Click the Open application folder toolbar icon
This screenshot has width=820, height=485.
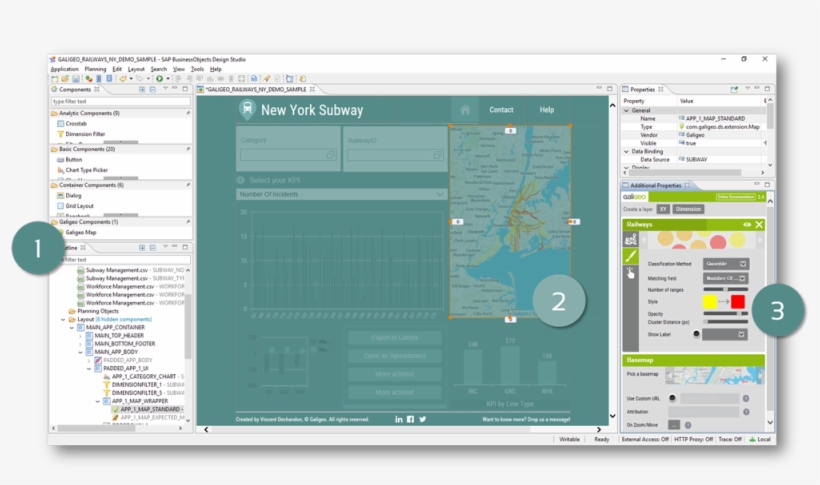[65, 78]
